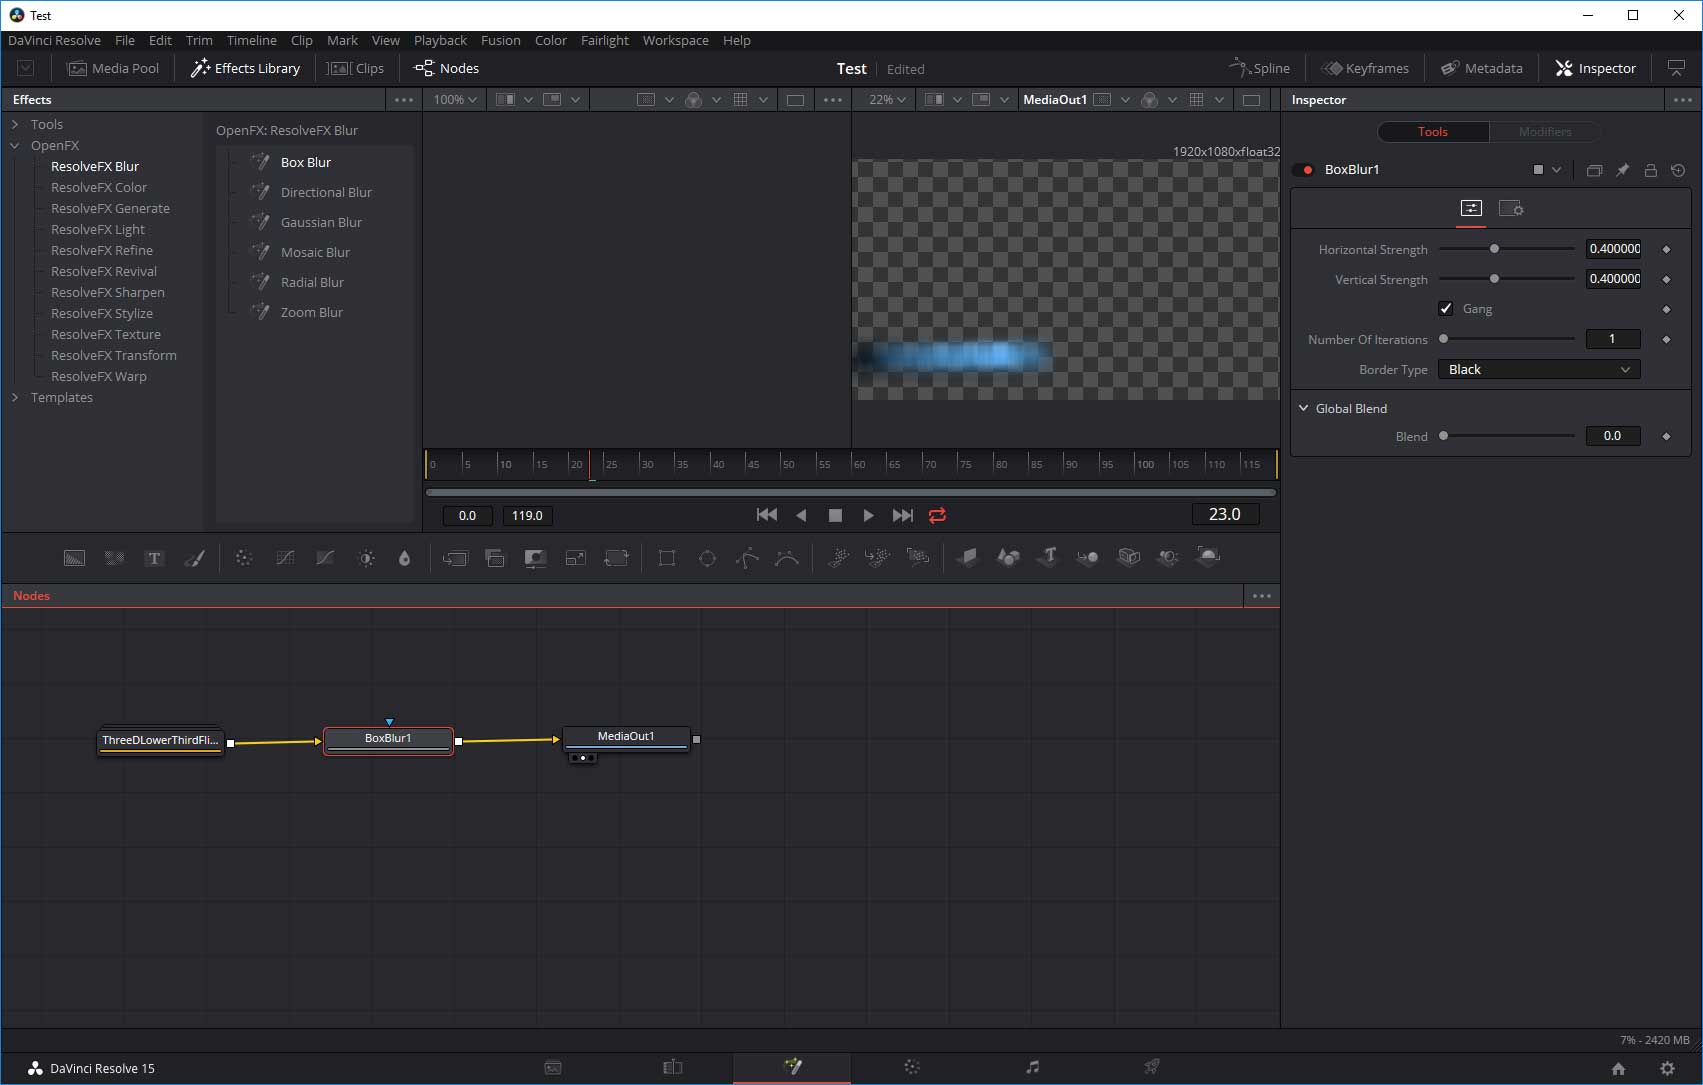Viewport: 1703px width, 1085px height.
Task: Open the Timeline menu
Action: [252, 40]
